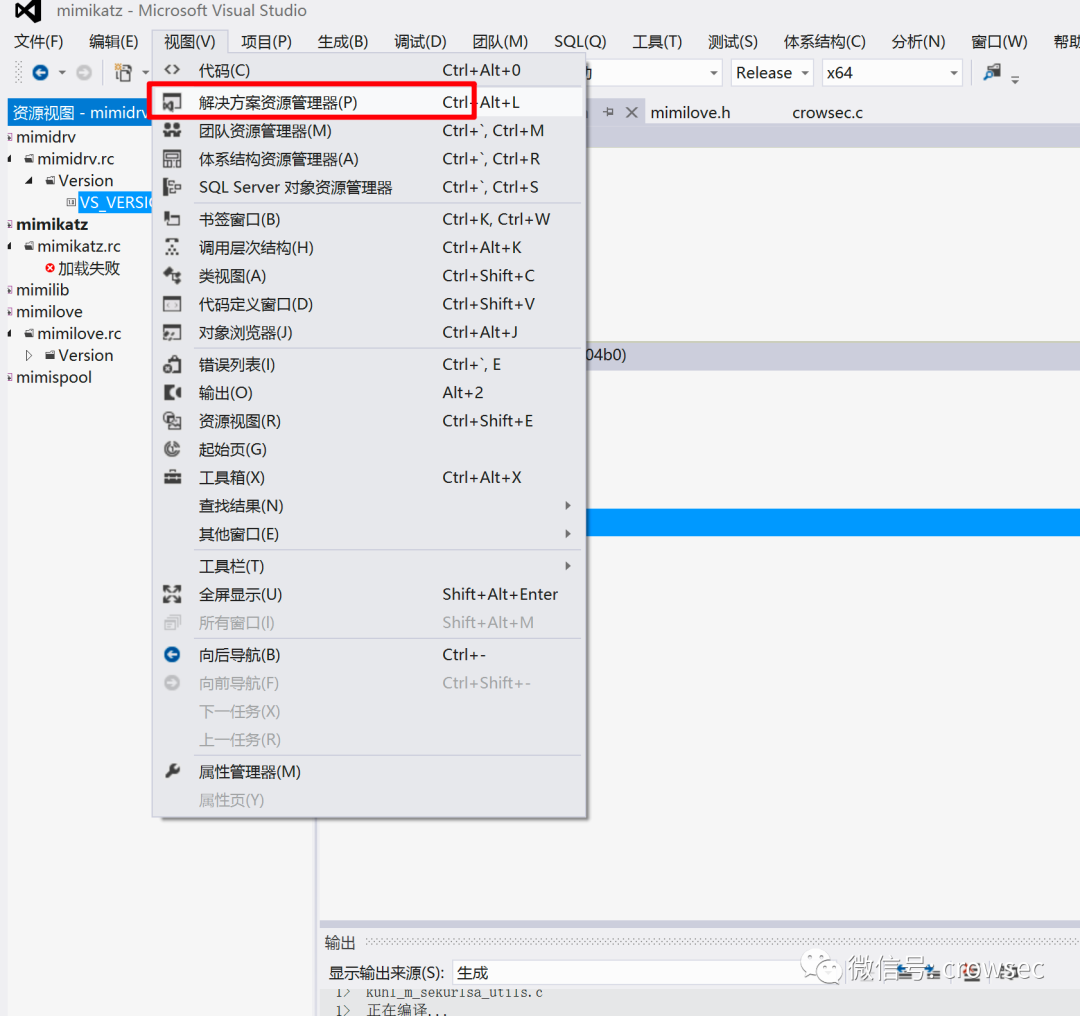Choose 全屏显示(U) from View menu
The image size is (1080, 1016).
(x=368, y=594)
